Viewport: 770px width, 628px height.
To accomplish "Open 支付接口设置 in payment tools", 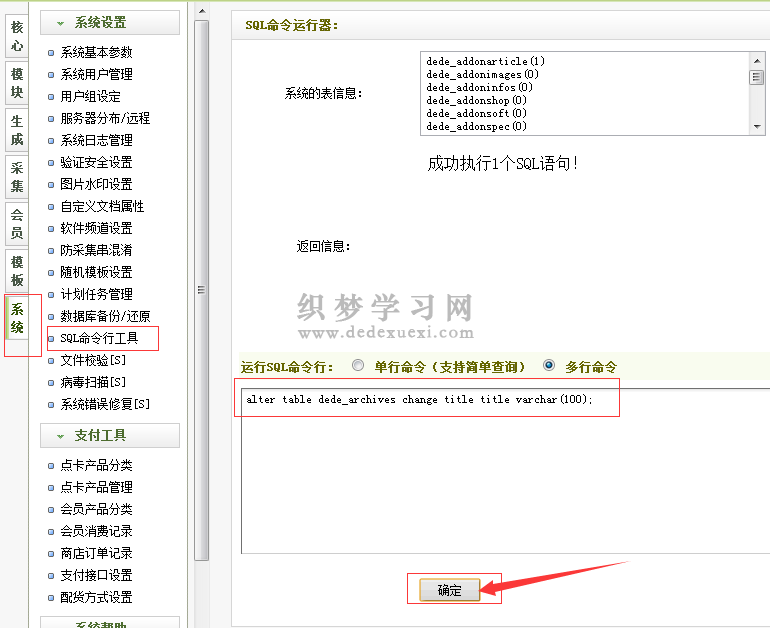I will pyautogui.click(x=96, y=575).
